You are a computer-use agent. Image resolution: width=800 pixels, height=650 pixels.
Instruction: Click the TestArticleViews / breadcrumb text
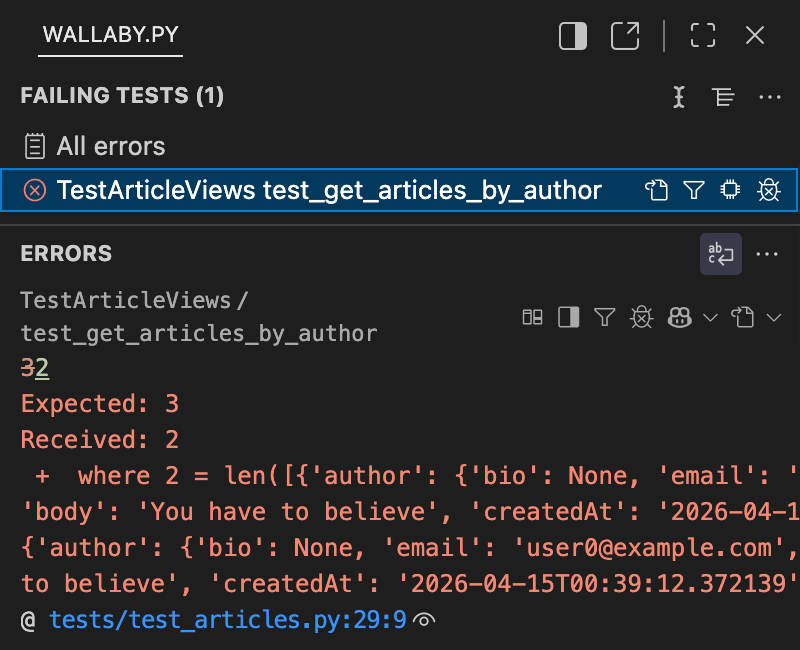134,300
